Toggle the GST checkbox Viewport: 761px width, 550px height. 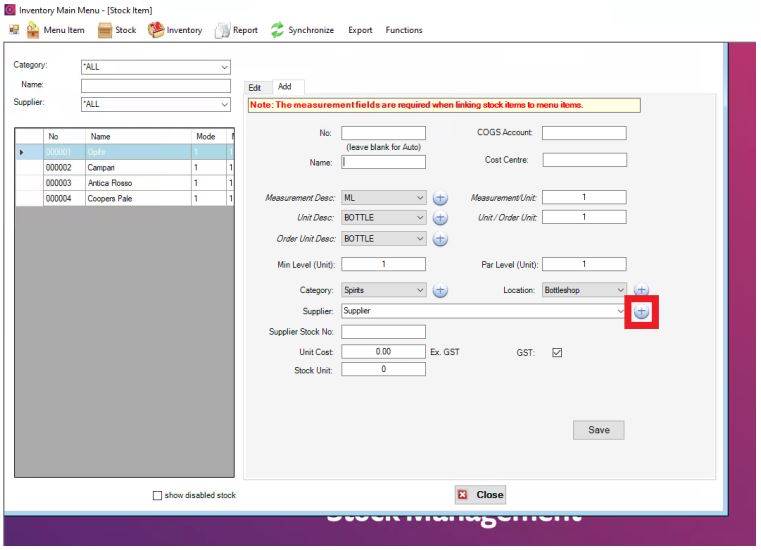558,352
